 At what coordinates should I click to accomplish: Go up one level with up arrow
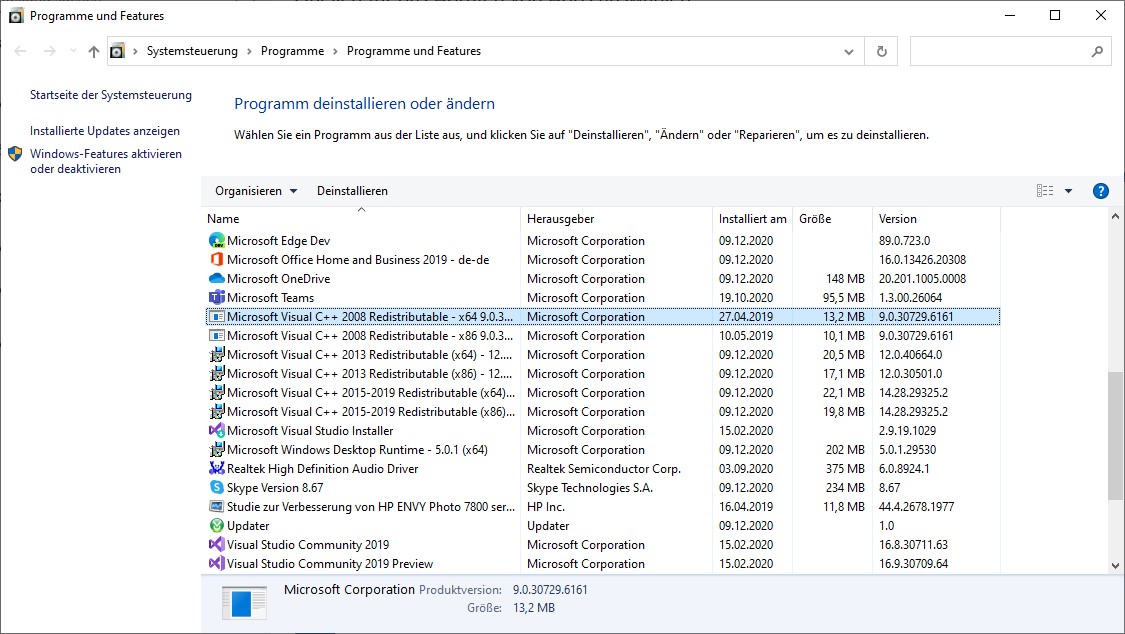pos(93,52)
